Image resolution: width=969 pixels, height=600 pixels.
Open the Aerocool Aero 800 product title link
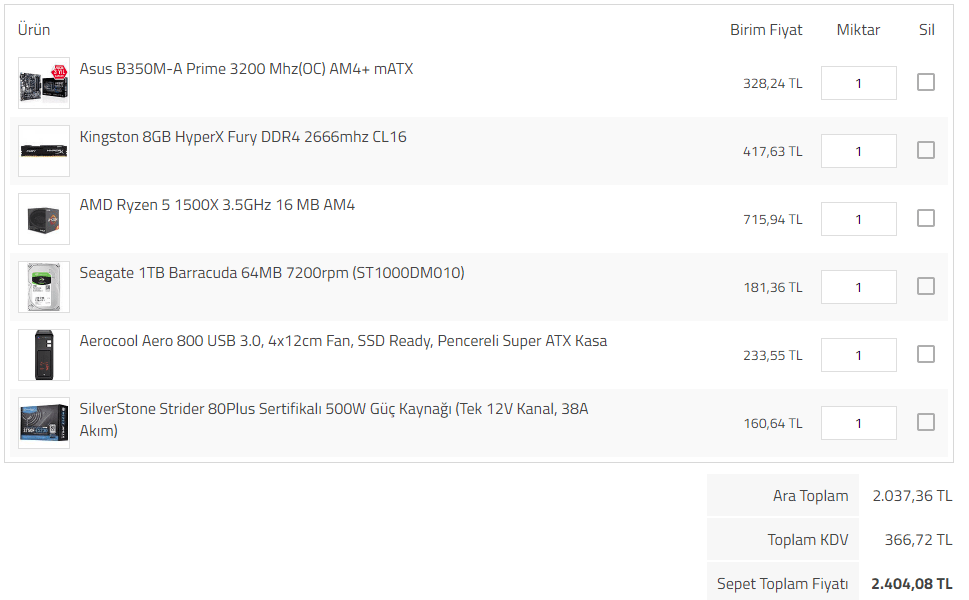[x=343, y=340]
